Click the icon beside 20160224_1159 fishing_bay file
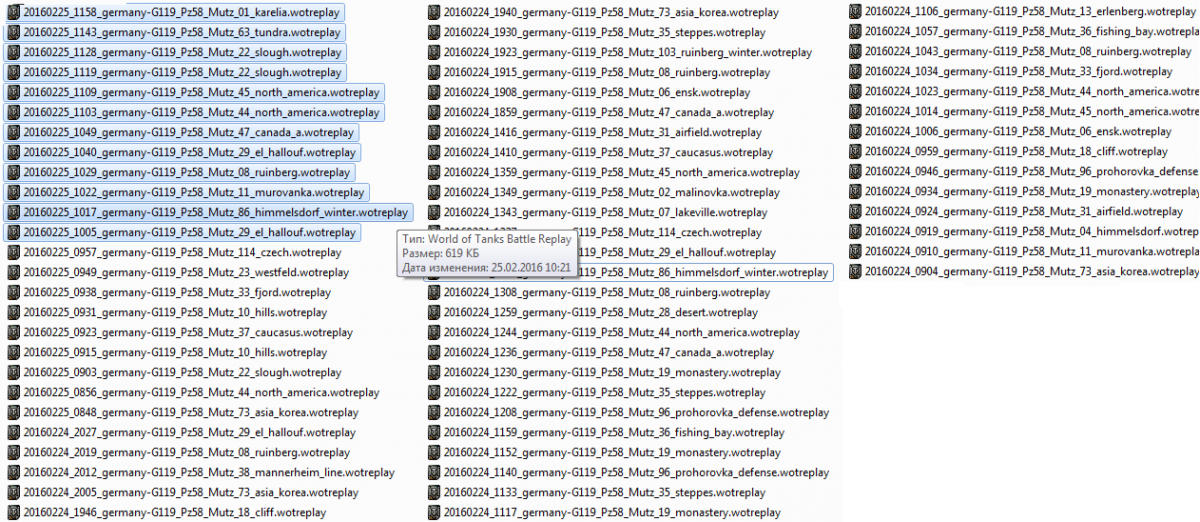Image resolution: width=1200 pixels, height=522 pixels. [x=434, y=433]
